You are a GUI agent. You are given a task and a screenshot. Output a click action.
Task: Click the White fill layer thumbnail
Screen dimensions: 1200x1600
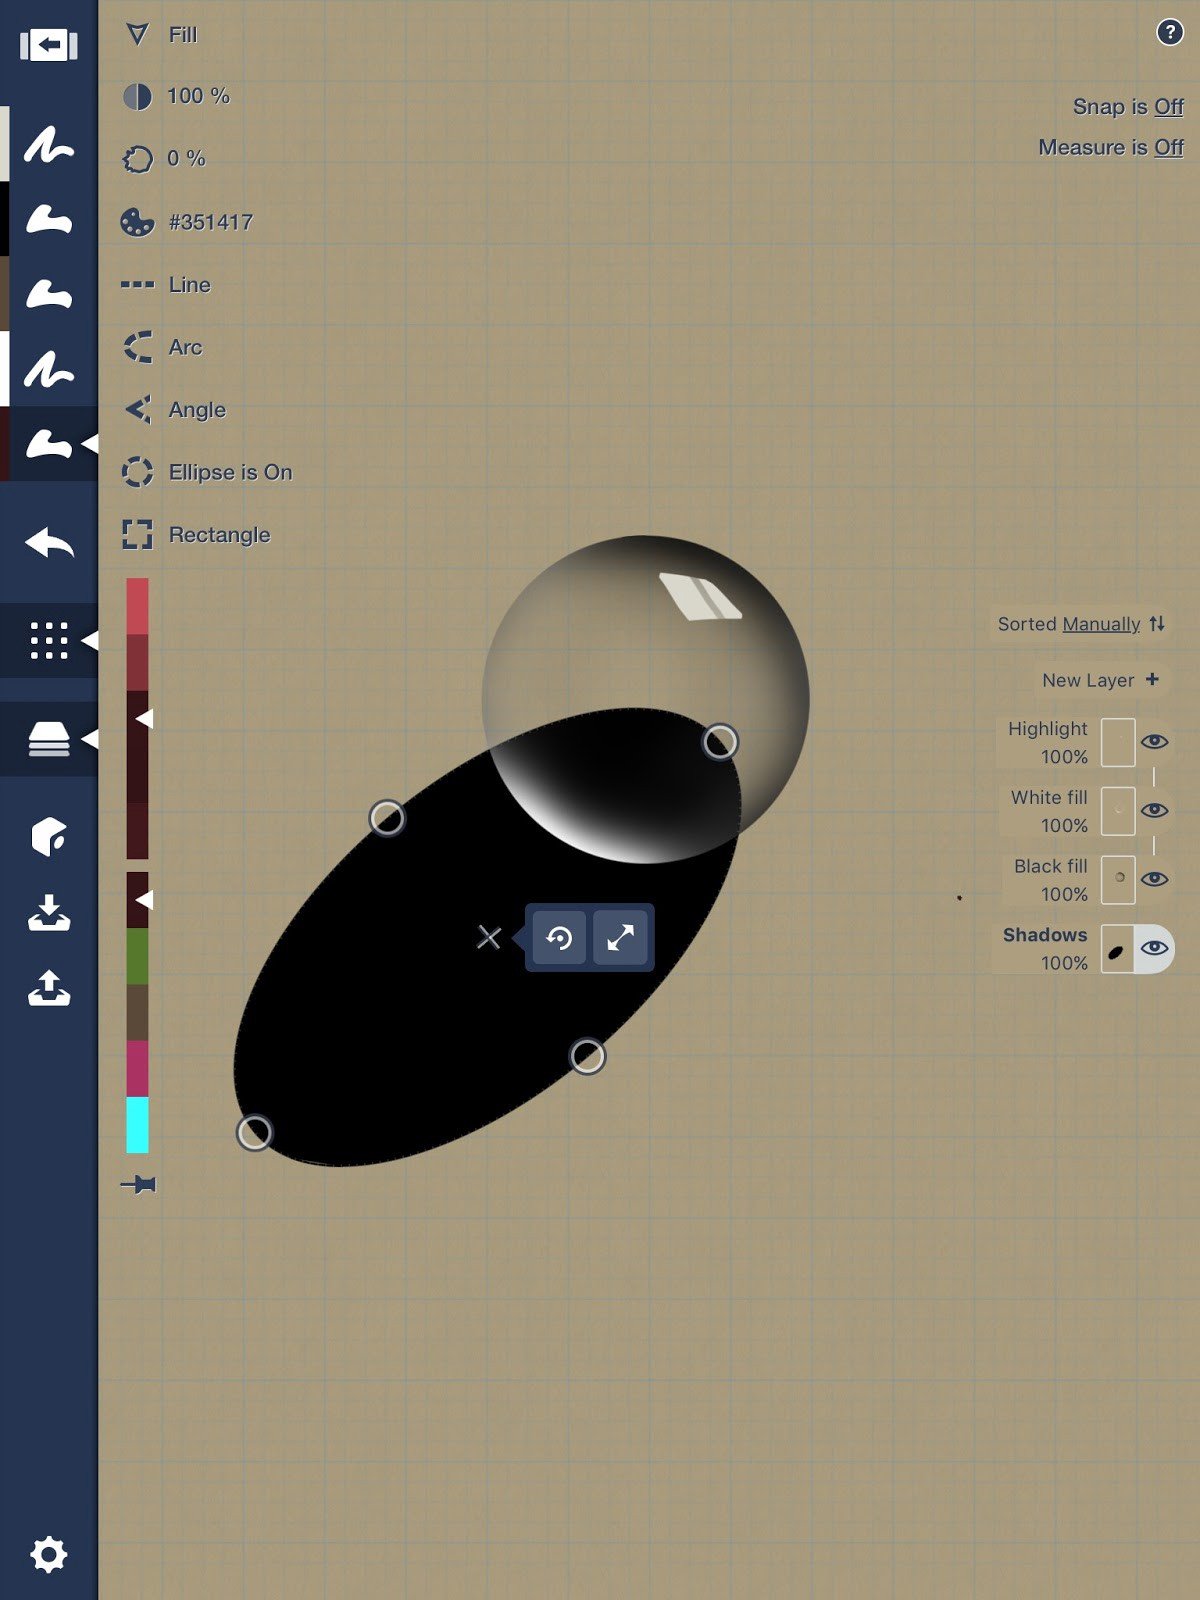1118,811
